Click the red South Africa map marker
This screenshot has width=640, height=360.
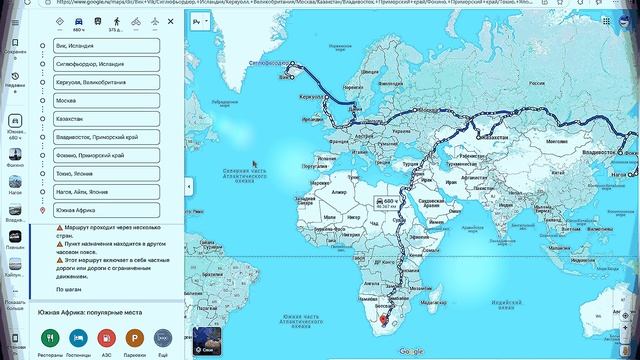point(383,320)
